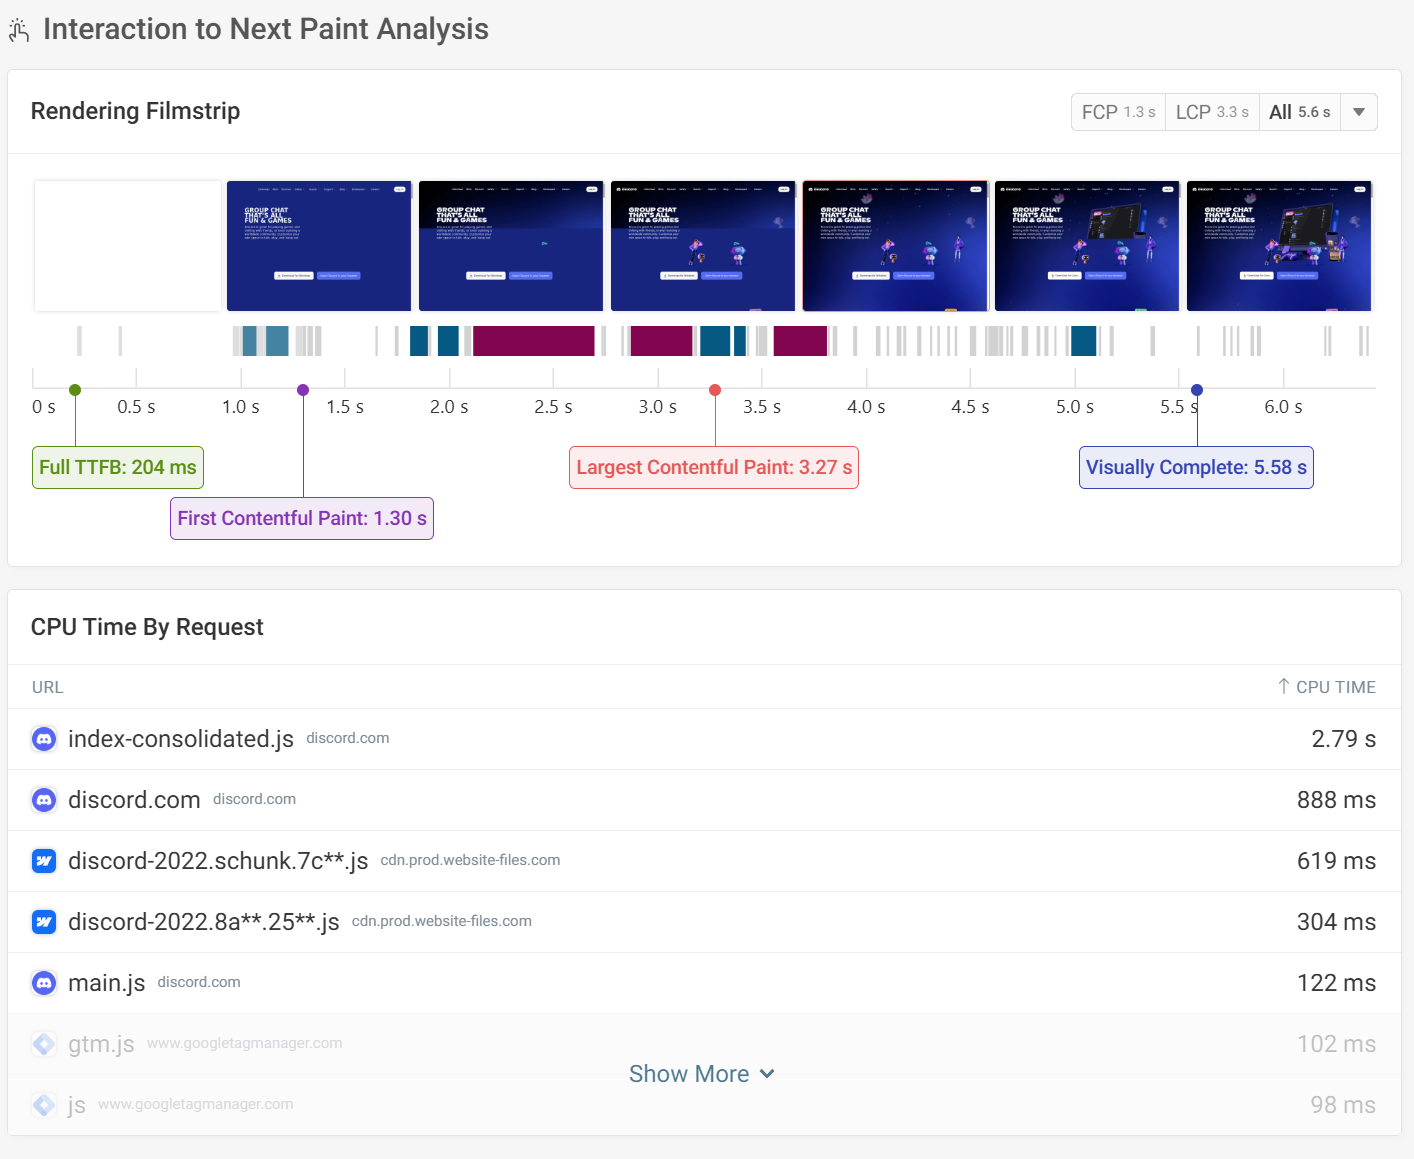The height and width of the screenshot is (1159, 1414).
Task: Click the interaction tap icon in page heading
Action: coord(19,30)
